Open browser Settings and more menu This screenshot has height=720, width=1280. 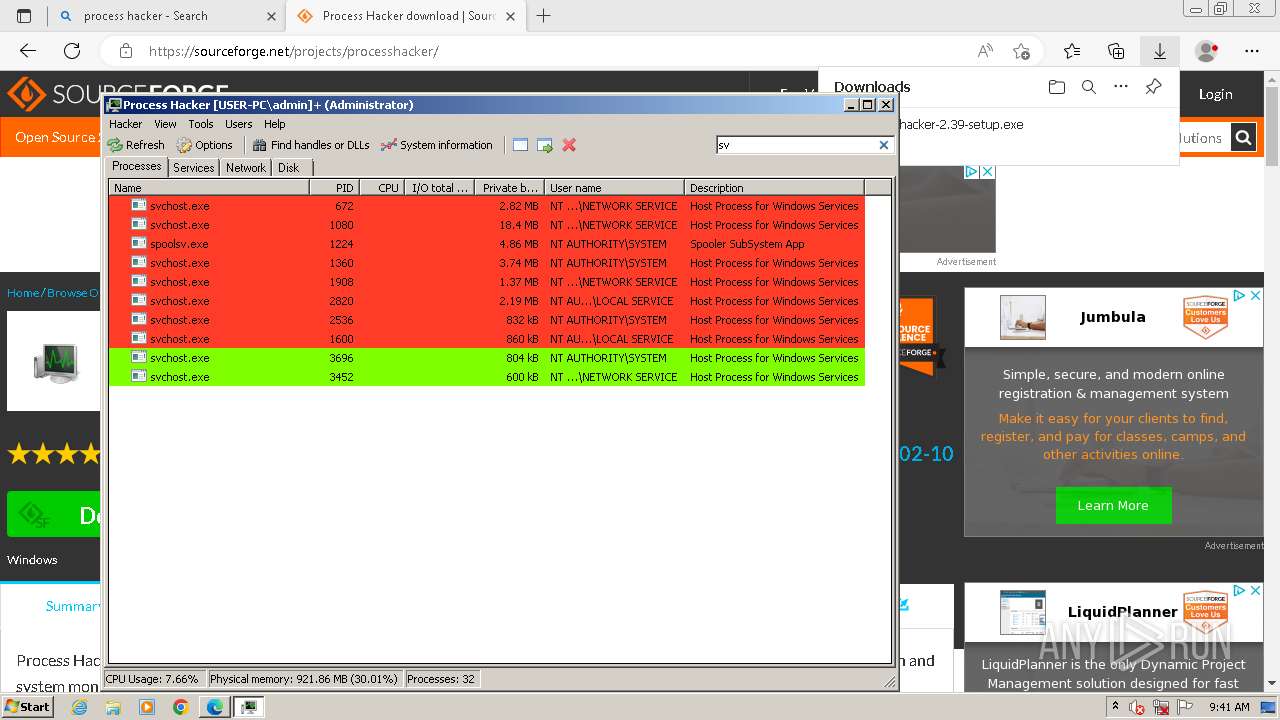point(1252,51)
